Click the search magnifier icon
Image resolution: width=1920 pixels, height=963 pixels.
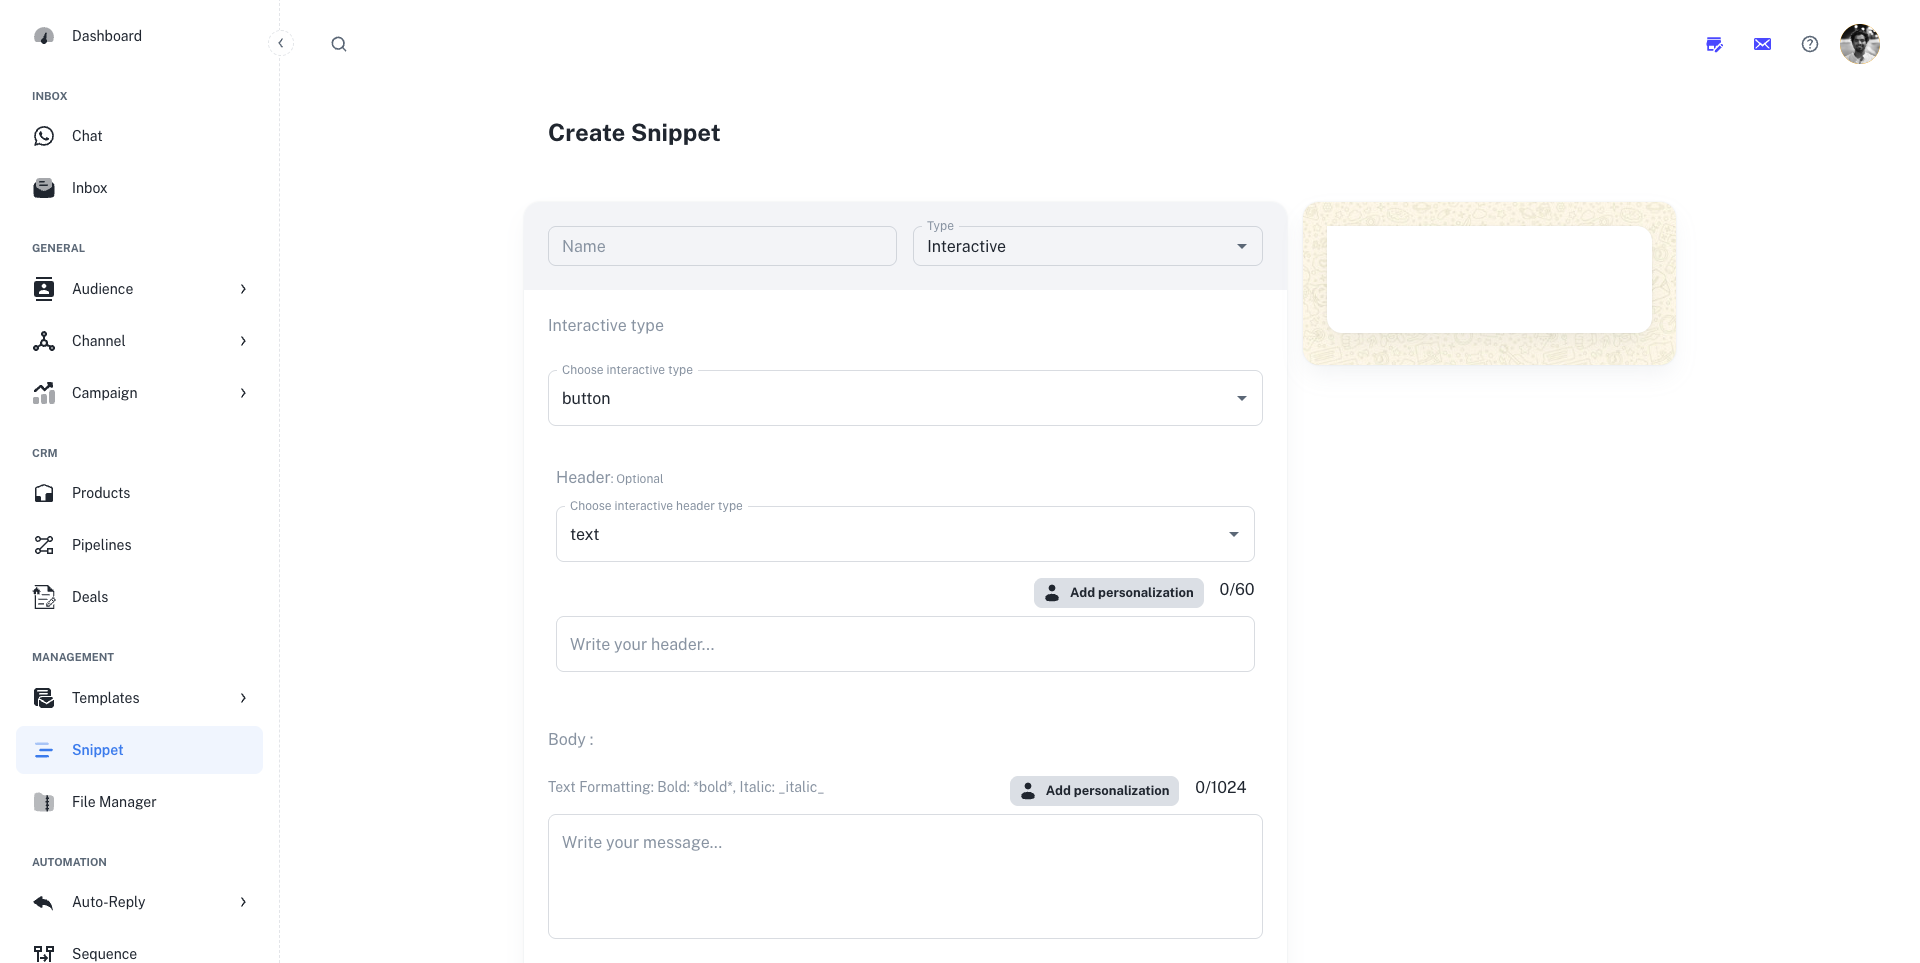coord(339,44)
